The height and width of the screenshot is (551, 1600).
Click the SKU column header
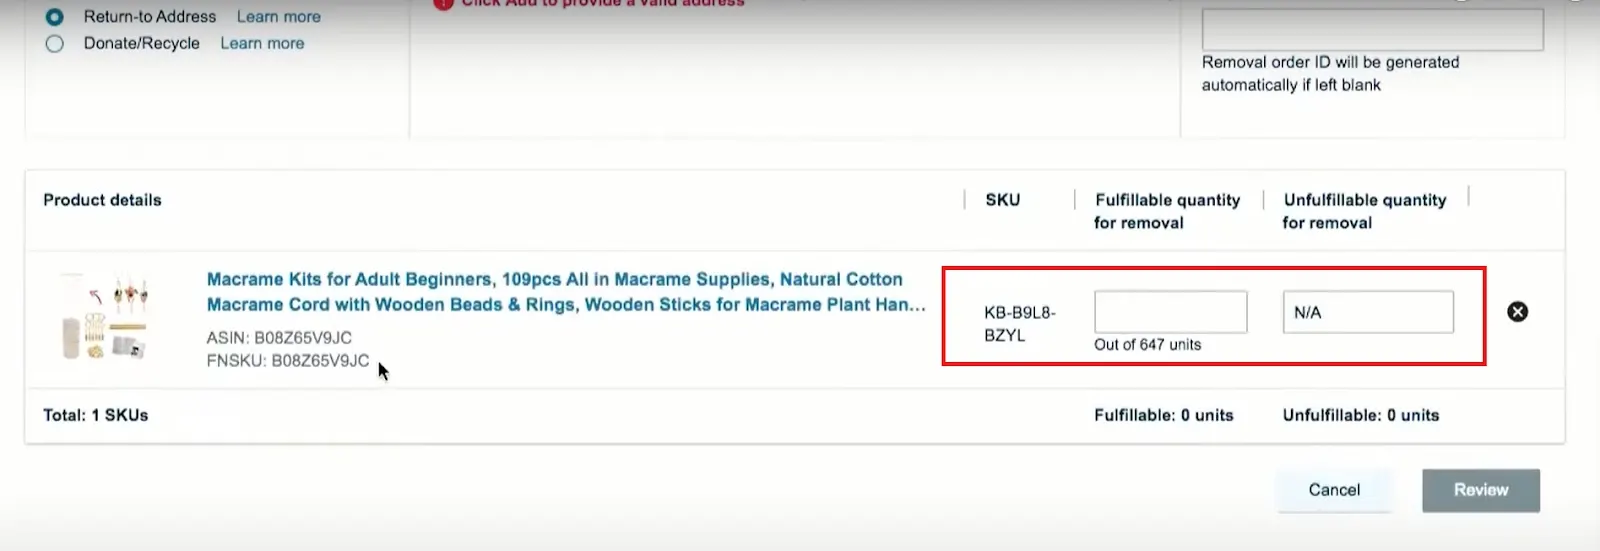click(x=1003, y=200)
